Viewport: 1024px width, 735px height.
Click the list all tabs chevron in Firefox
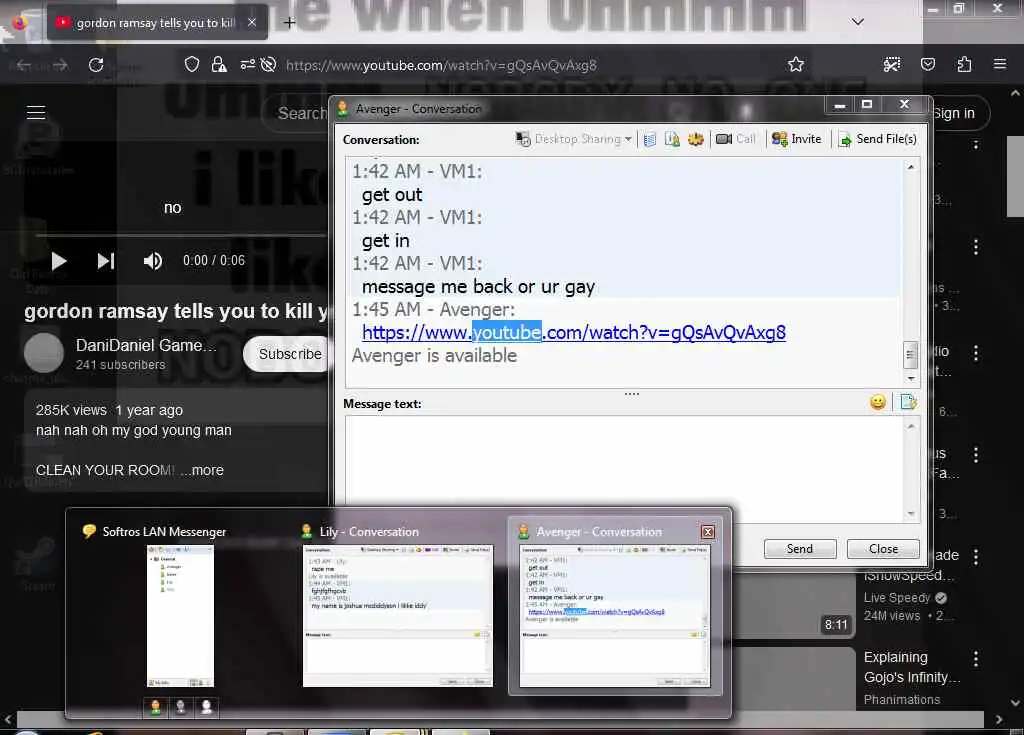857,22
